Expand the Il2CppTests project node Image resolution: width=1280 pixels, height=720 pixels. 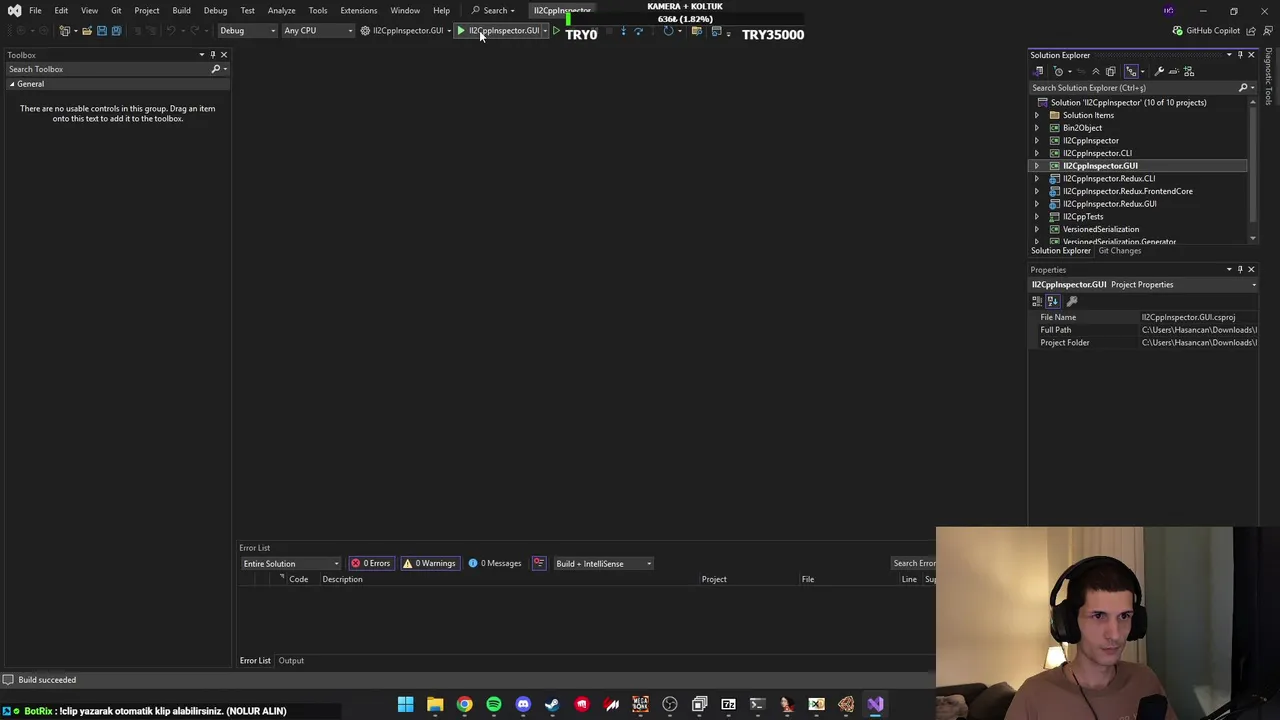1037,217
